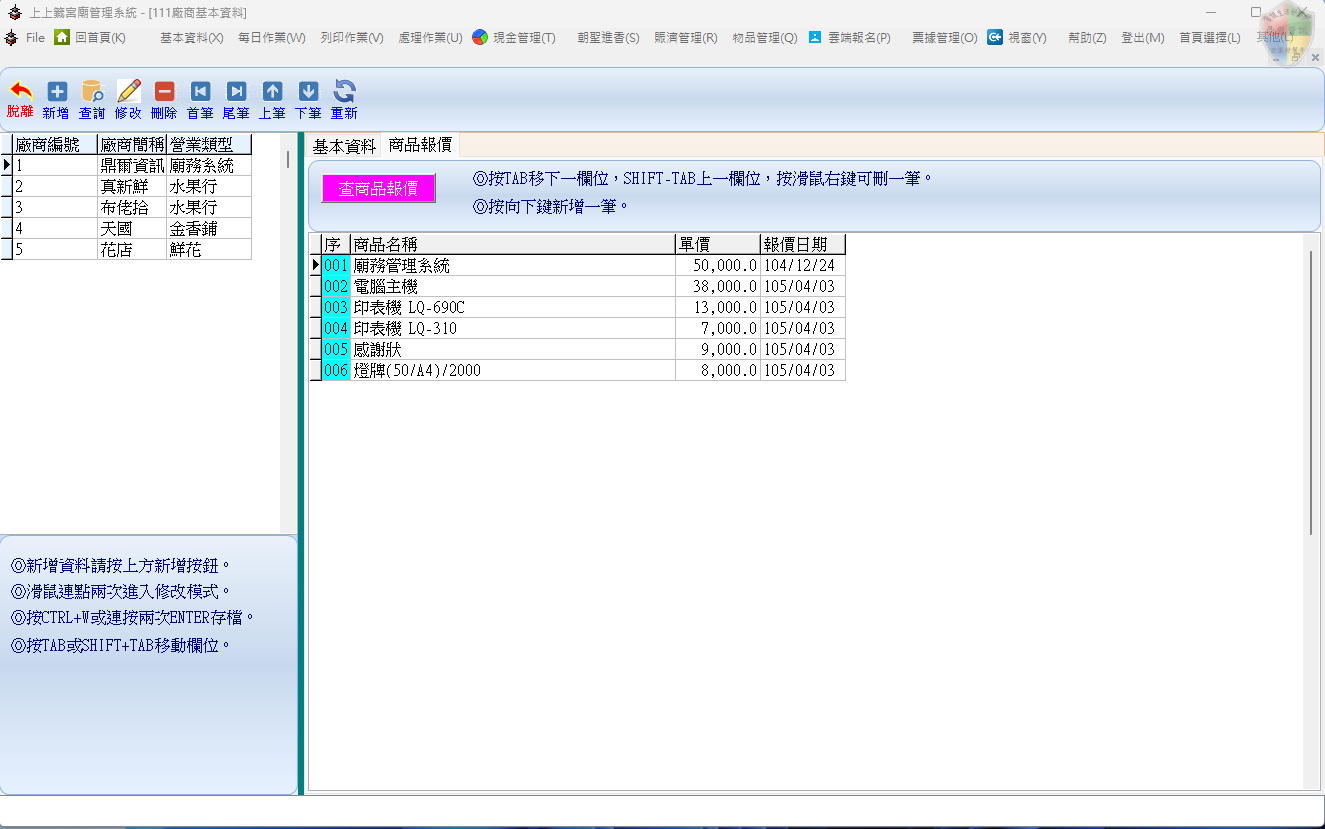Refresh data with 重新 icon

coord(344,91)
